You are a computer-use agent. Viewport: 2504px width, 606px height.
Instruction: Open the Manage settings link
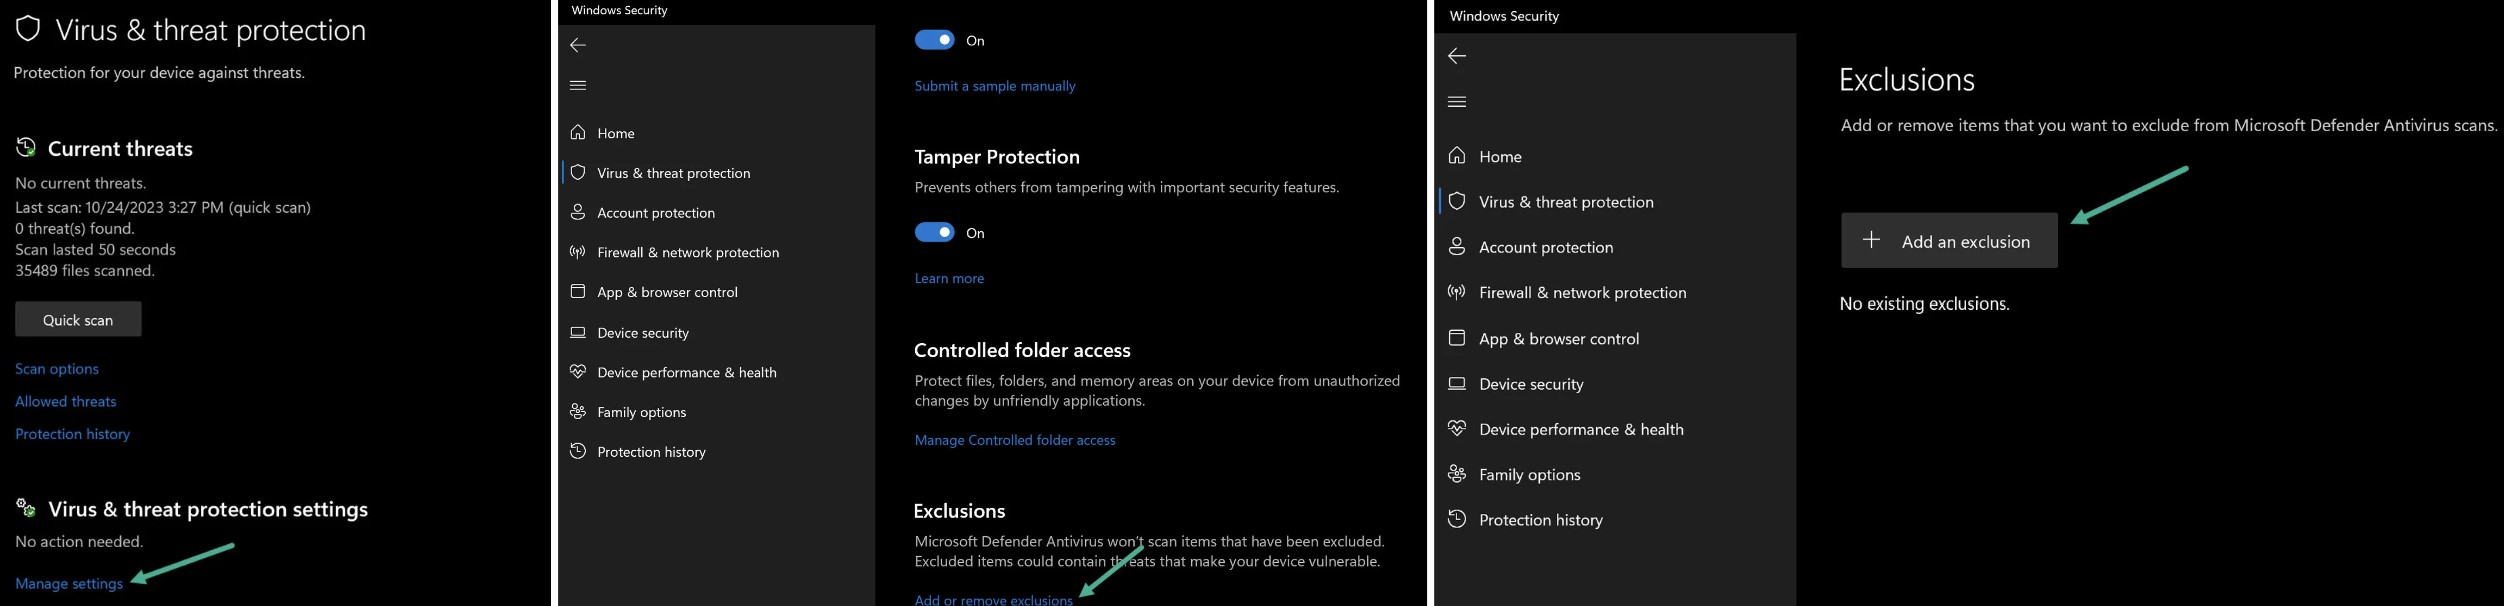click(69, 583)
